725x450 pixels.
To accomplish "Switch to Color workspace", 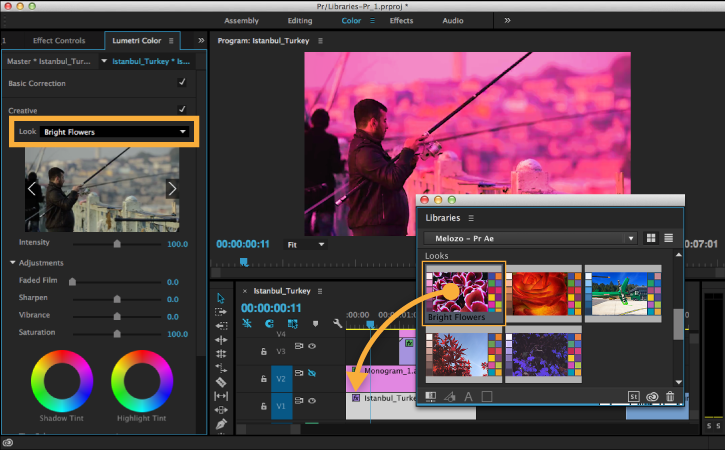I will [x=351, y=20].
